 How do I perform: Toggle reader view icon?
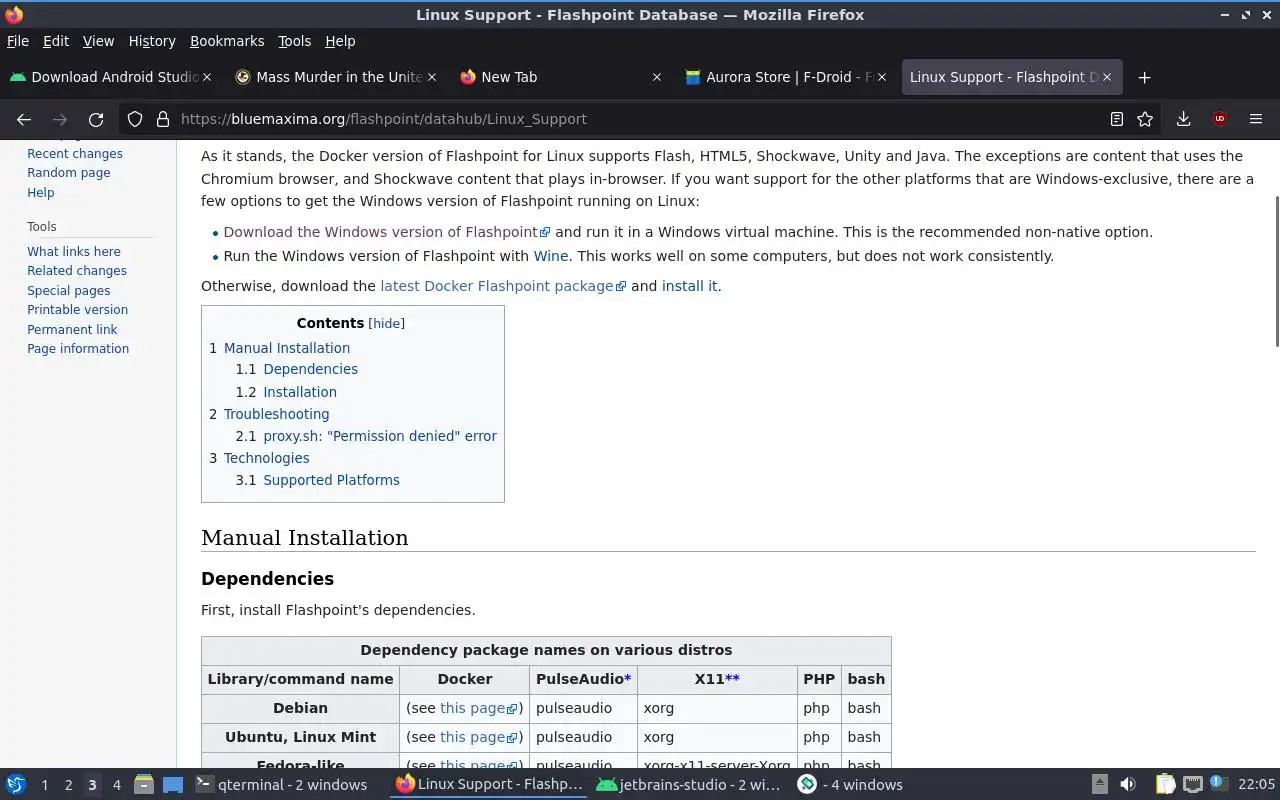pos(1117,119)
